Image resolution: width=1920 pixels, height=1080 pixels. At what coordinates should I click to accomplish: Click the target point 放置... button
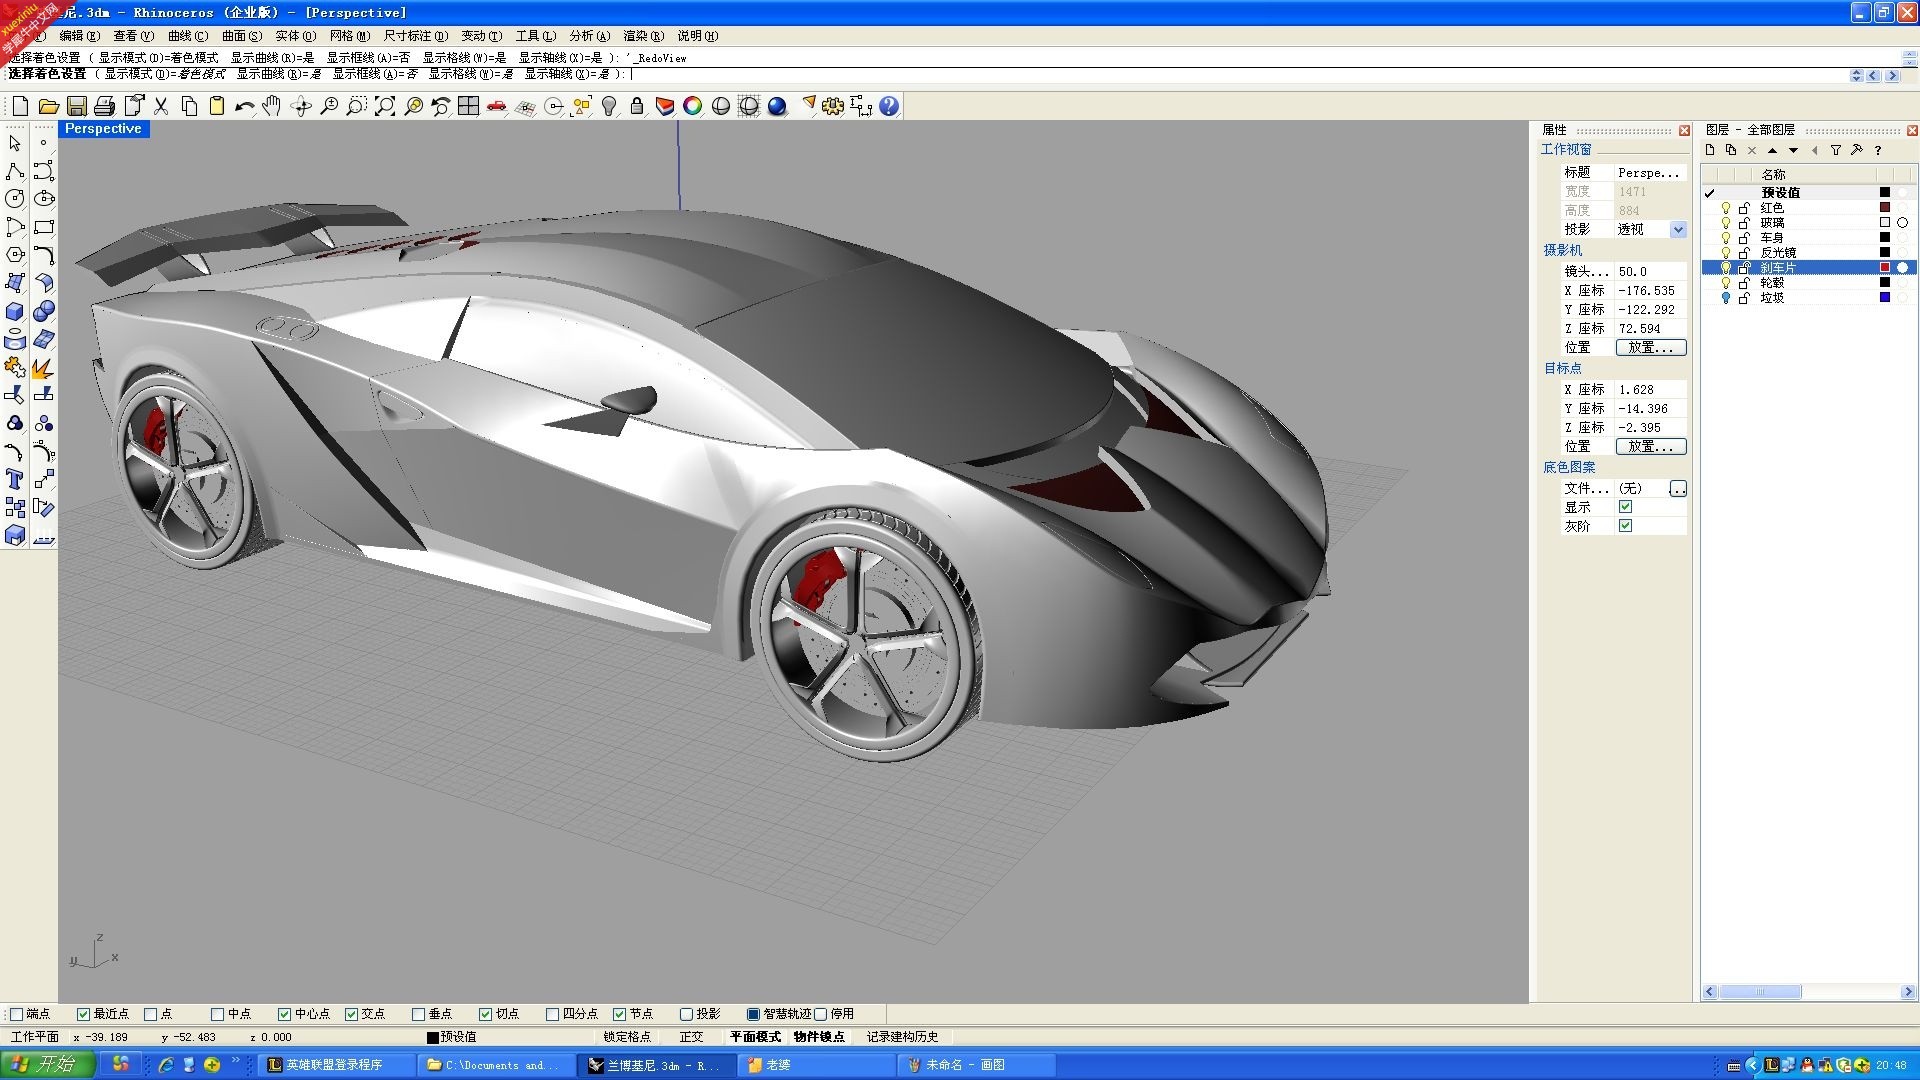point(1651,447)
